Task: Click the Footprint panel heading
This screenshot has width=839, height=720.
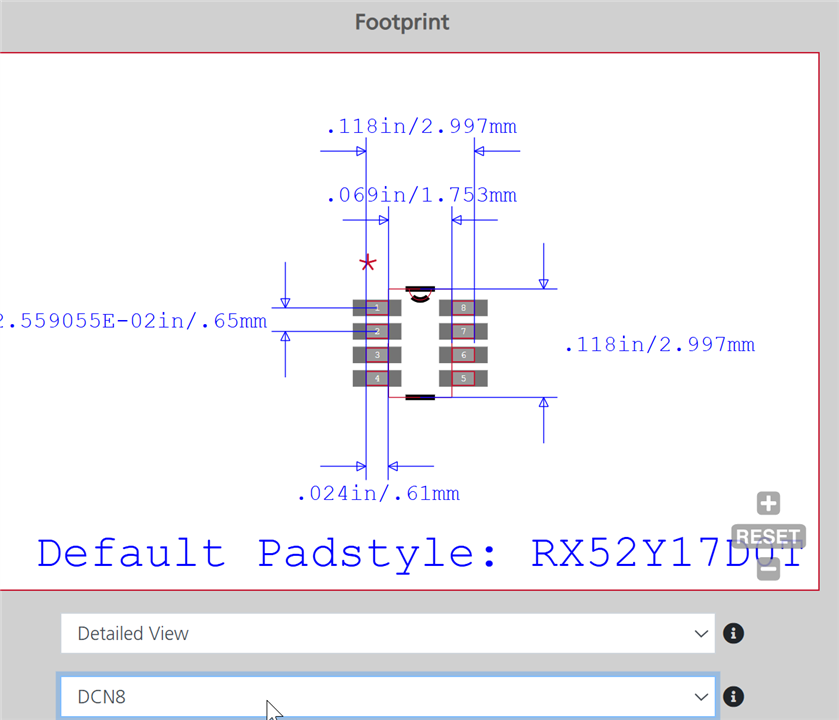Action: pos(402,22)
